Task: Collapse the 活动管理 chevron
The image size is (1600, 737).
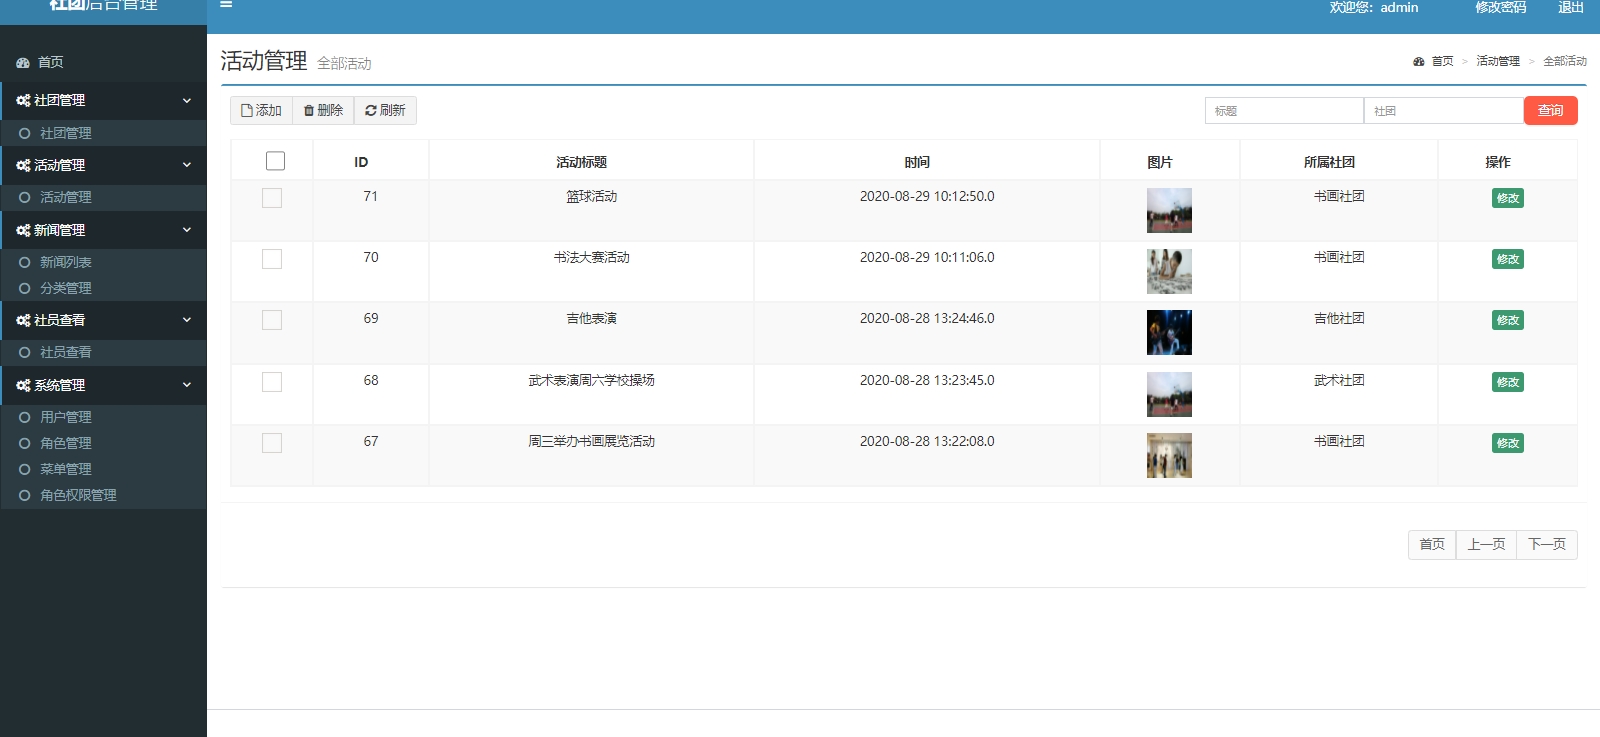Action: 186,165
